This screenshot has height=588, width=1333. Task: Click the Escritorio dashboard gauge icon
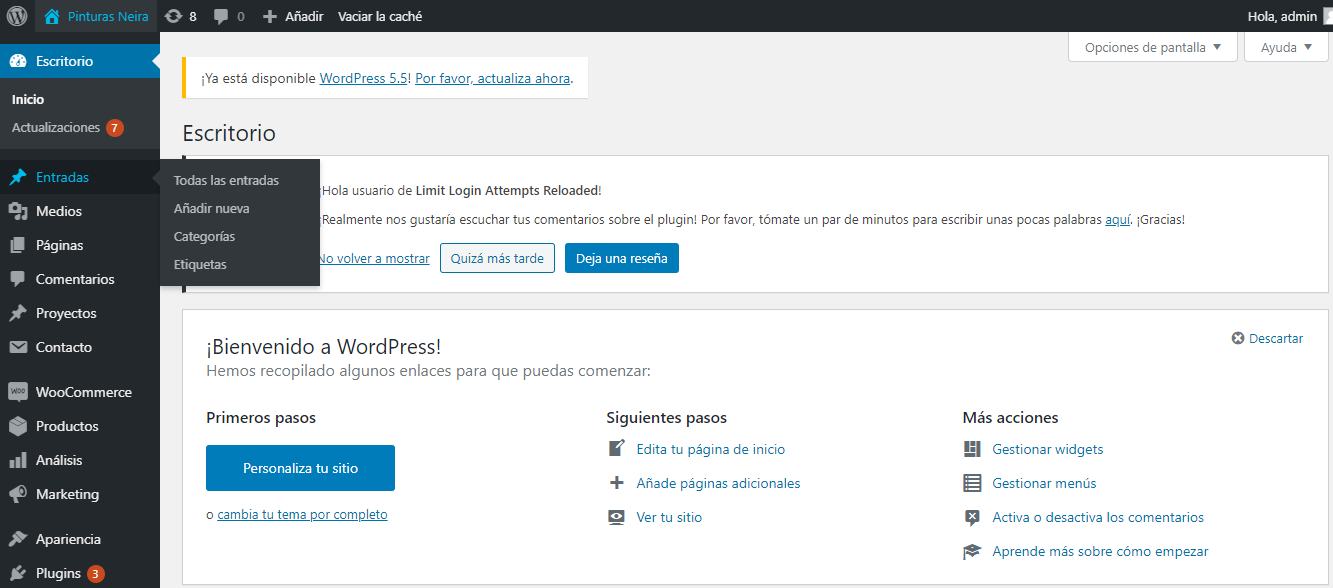point(18,61)
